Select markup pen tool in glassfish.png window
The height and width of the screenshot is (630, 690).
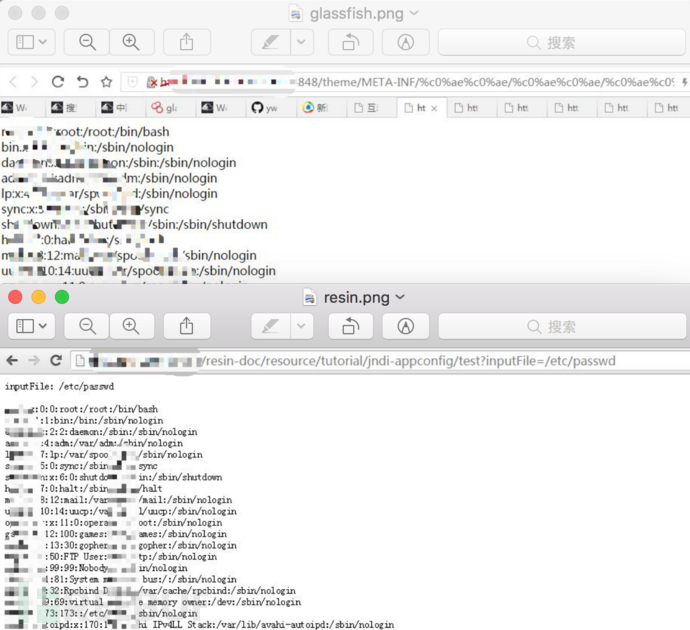point(270,42)
